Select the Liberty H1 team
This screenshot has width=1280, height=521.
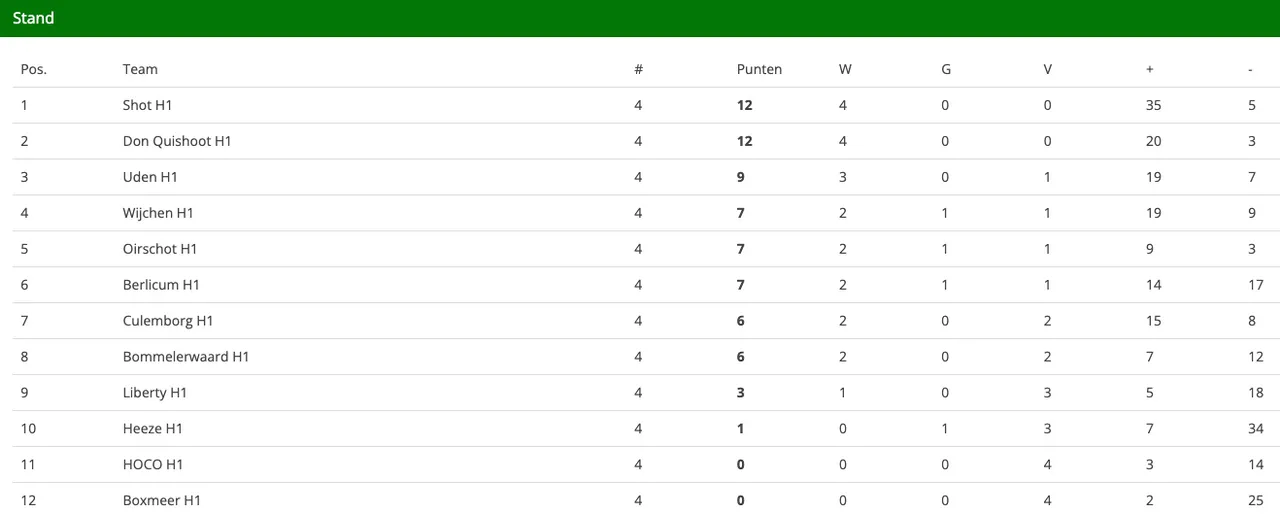[x=155, y=393]
